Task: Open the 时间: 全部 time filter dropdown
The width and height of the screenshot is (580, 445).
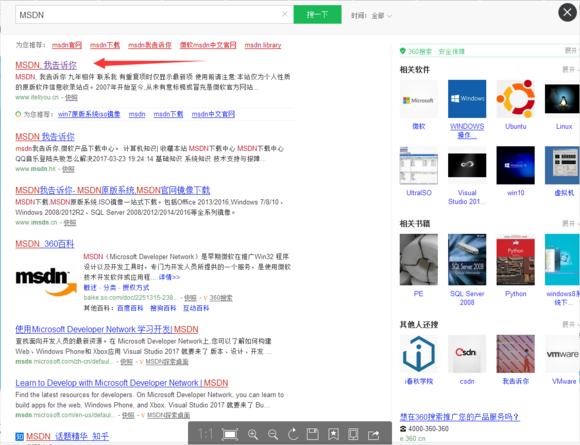Action: point(371,16)
